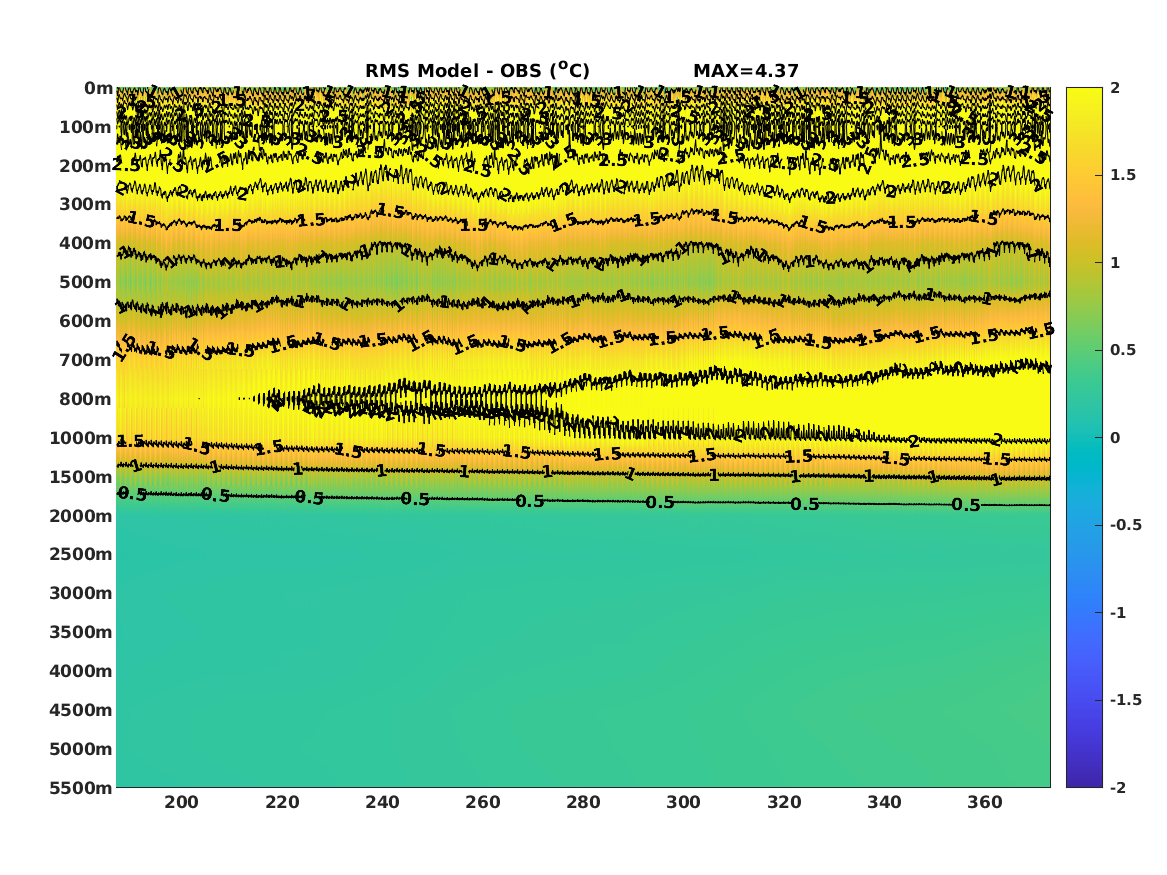
Task: Click the "4500m" depth axis label
Action: tap(81, 711)
